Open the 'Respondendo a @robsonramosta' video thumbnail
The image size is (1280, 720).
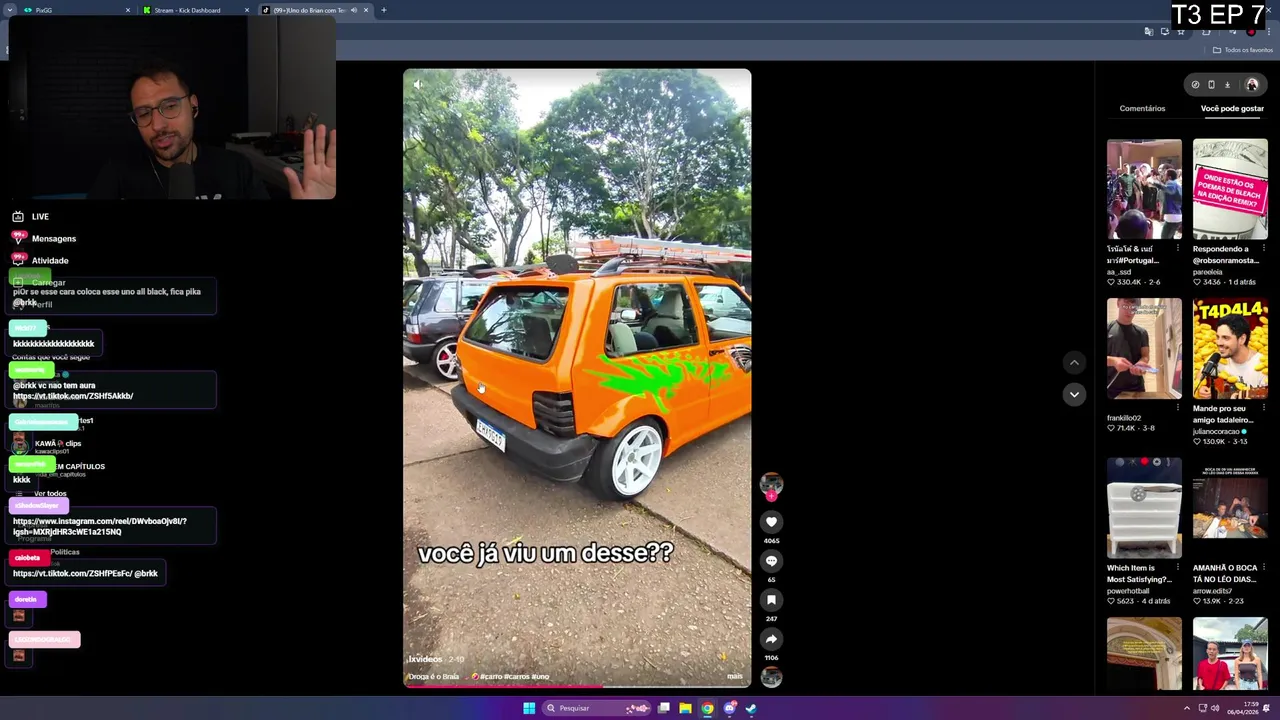point(1230,189)
